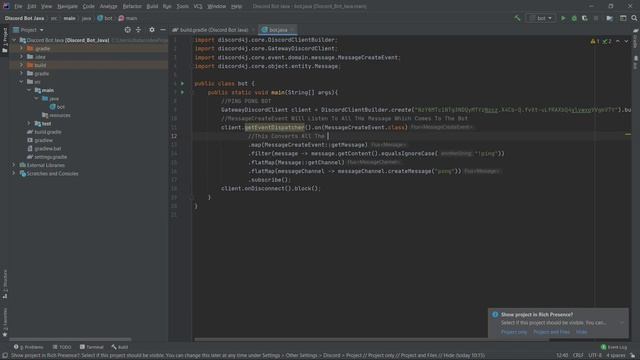640x360 pixels.
Task: Select bot class file in project tree
Action: (x=57, y=107)
